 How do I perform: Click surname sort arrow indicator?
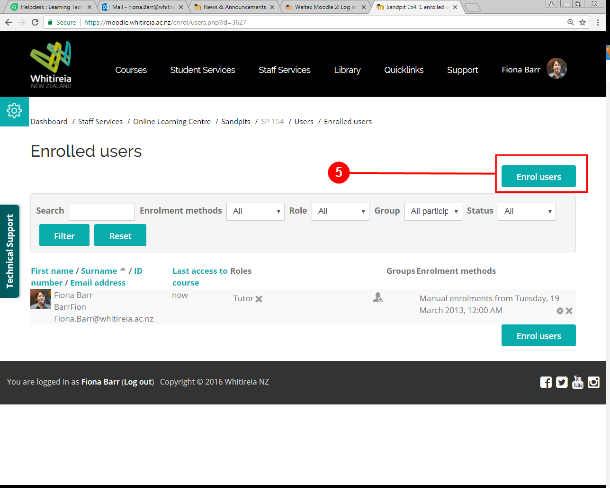123,270
